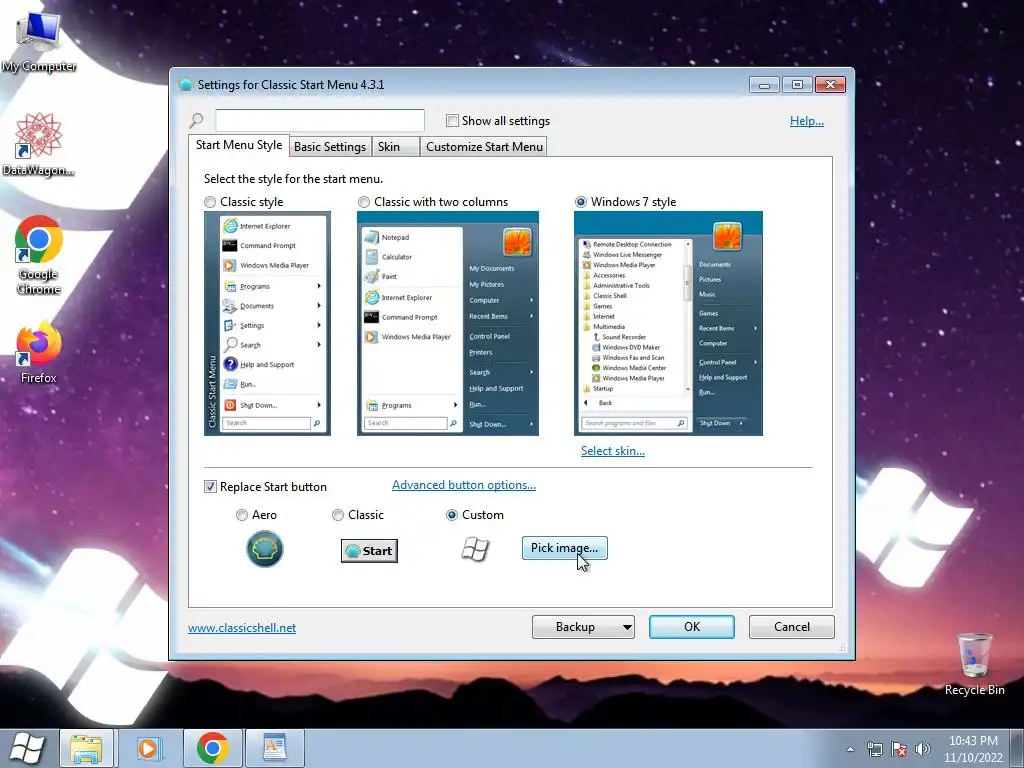Open the document editor taskbar icon
1024x768 pixels.
275,748
